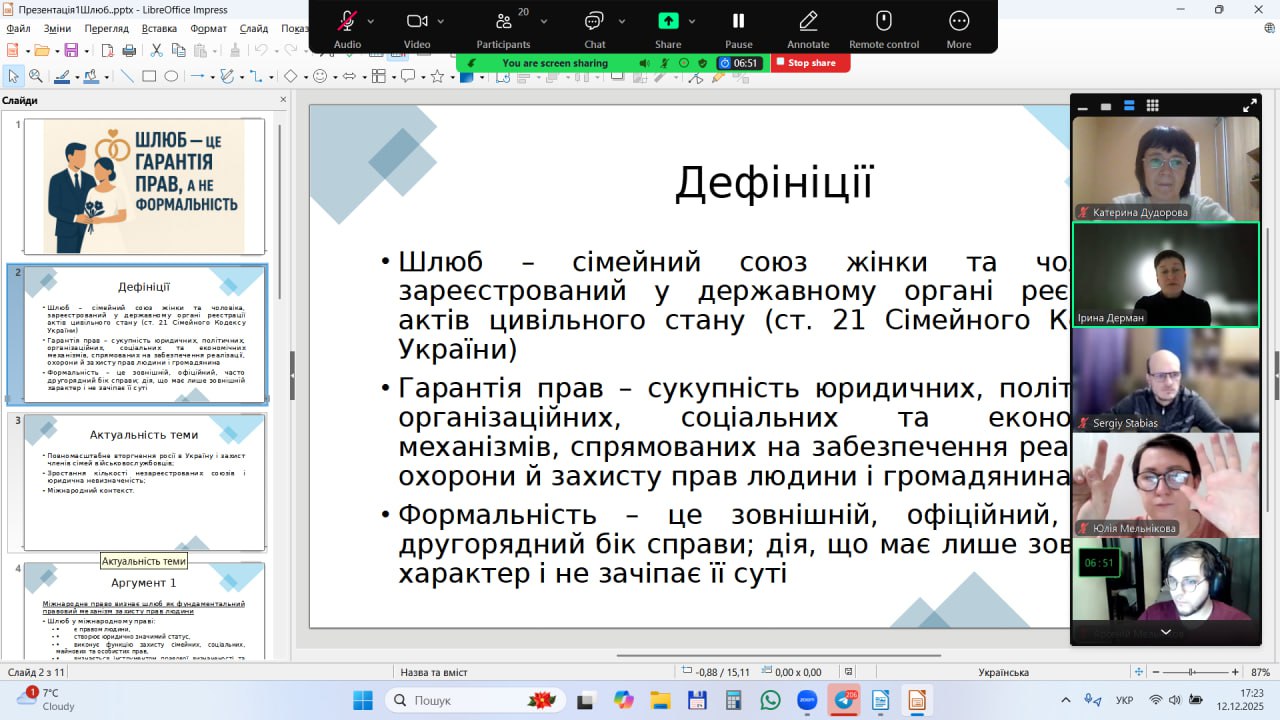Open the Вставка menu
The width and height of the screenshot is (1280, 720).
pyautogui.click(x=159, y=29)
